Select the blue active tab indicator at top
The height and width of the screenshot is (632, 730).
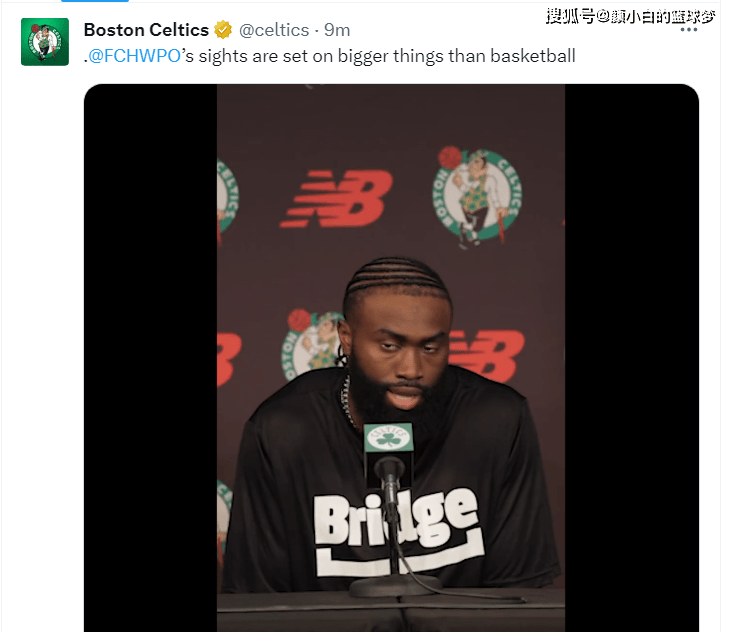pyautogui.click(x=95, y=1)
